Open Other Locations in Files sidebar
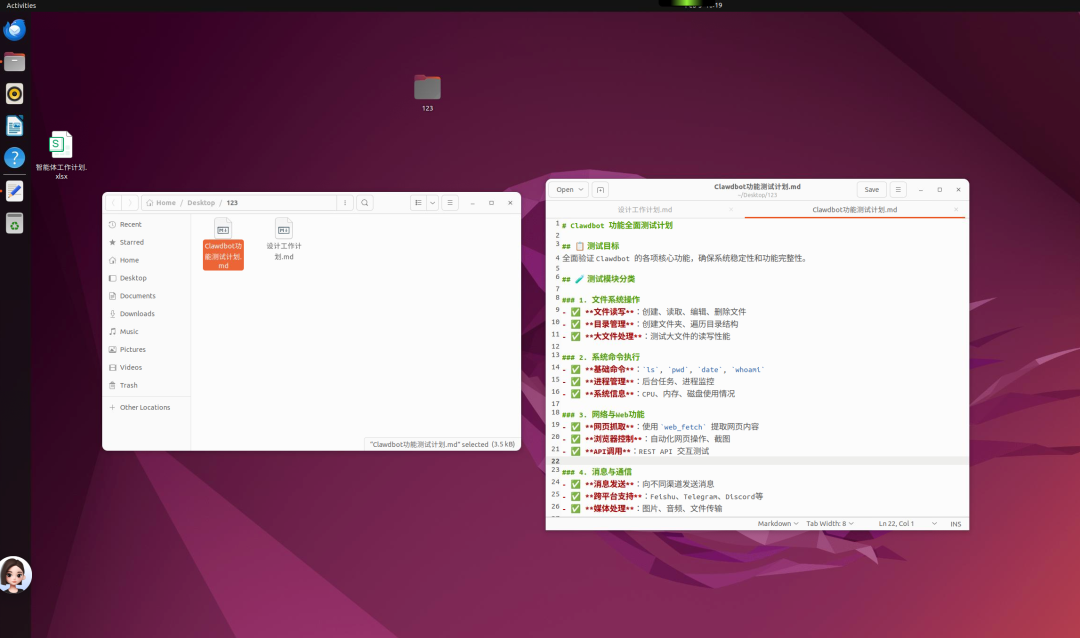 tap(146, 408)
